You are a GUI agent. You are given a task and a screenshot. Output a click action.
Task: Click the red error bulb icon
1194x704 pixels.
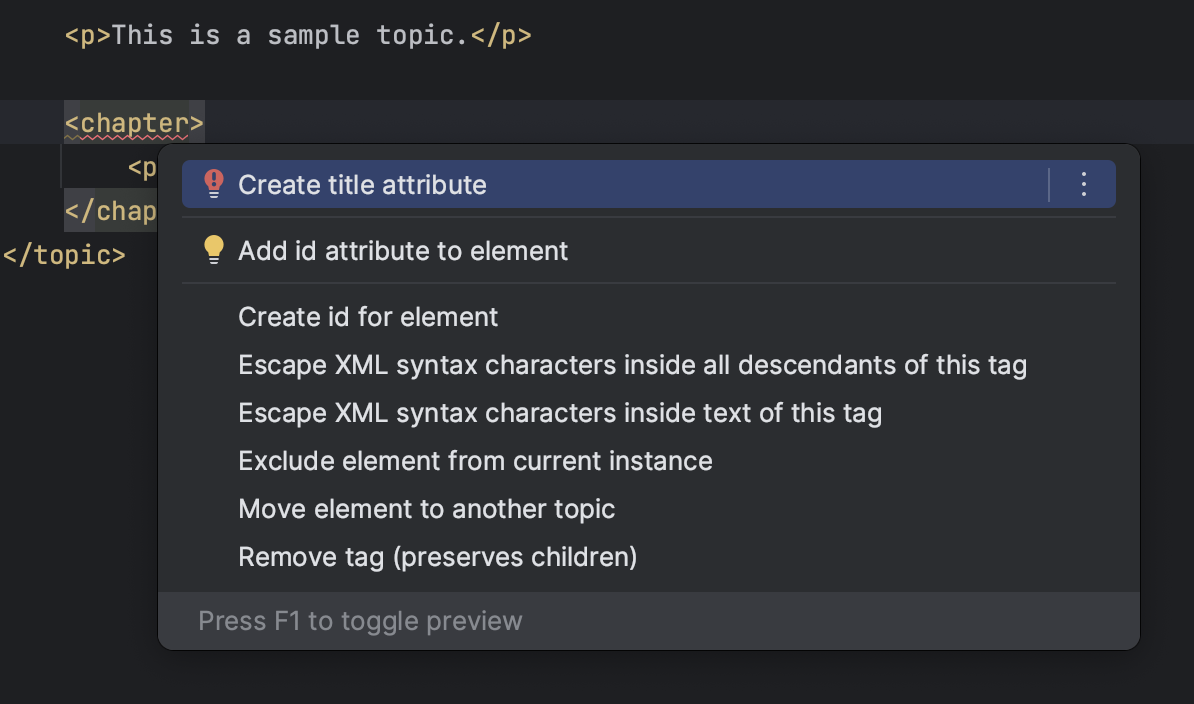[x=214, y=184]
